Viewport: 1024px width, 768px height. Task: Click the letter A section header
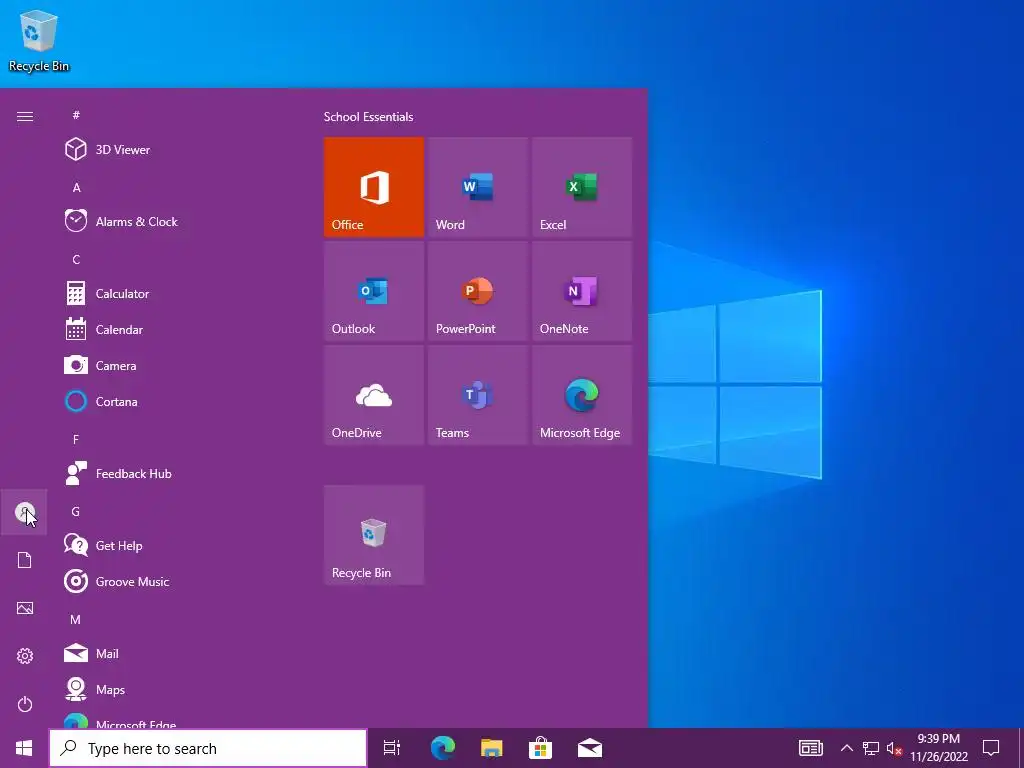tap(76, 187)
